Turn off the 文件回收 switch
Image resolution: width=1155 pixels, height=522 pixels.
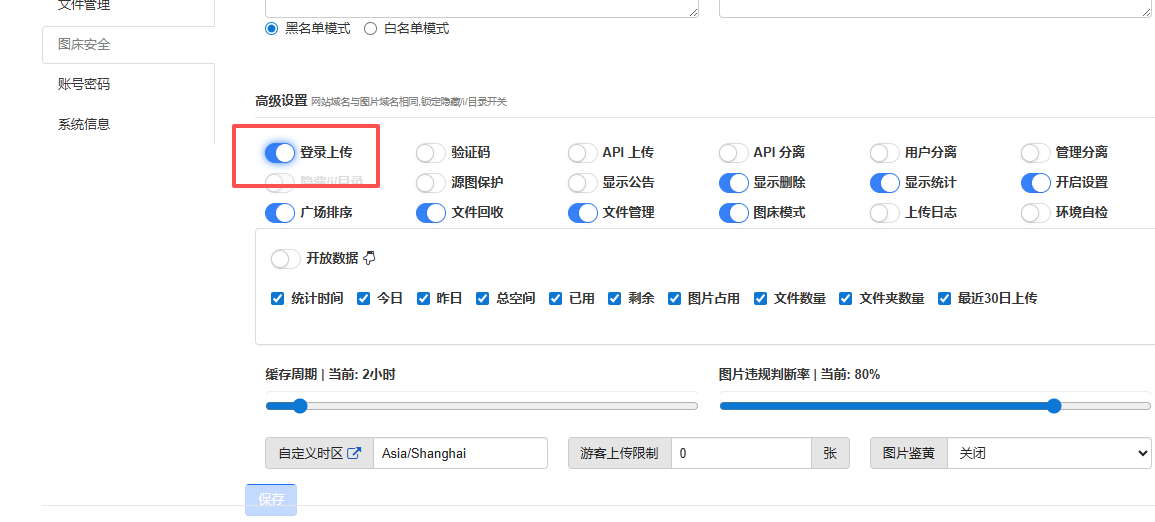point(431,212)
